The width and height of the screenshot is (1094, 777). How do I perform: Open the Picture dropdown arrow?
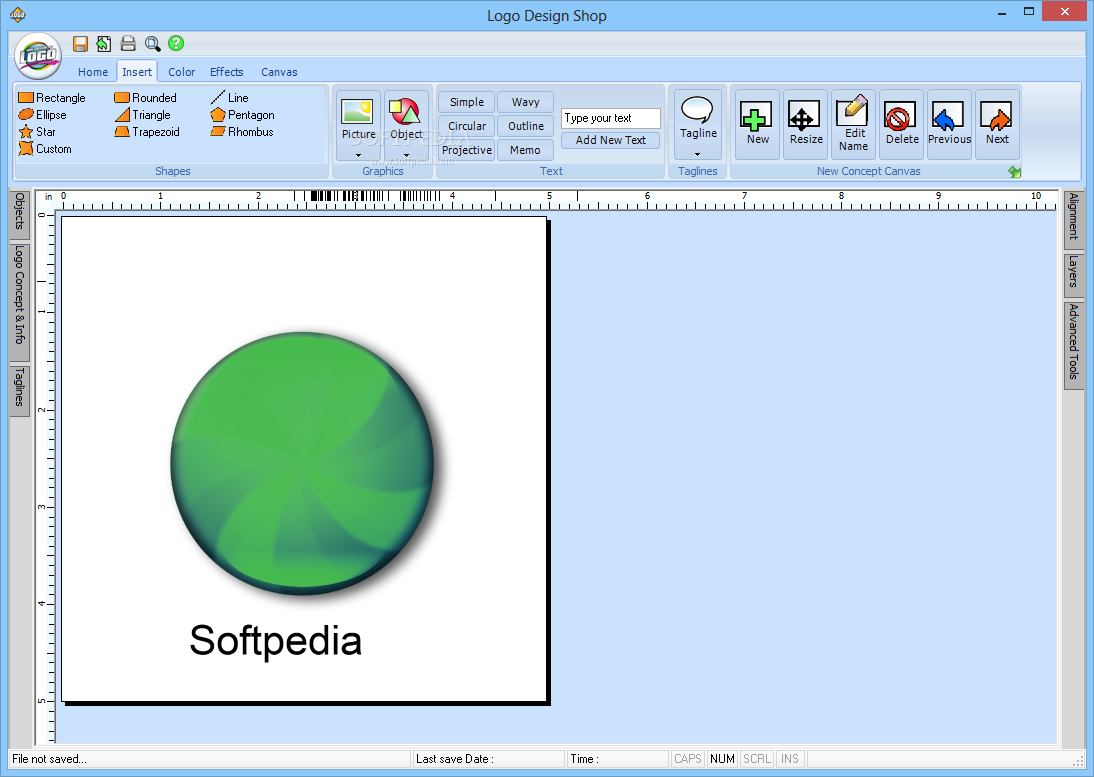(x=359, y=155)
